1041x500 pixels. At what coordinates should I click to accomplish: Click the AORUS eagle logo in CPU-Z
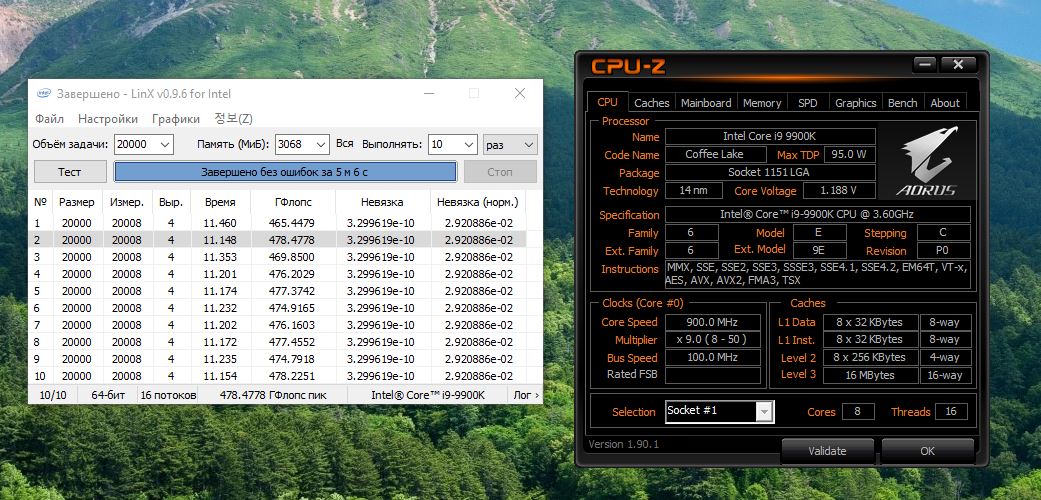[927, 160]
